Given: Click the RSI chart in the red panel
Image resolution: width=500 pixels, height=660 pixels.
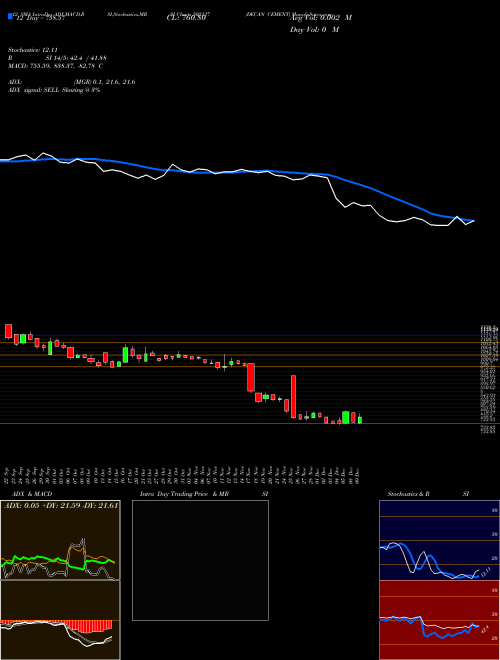Looking at the screenshot, I should tap(439, 620).
